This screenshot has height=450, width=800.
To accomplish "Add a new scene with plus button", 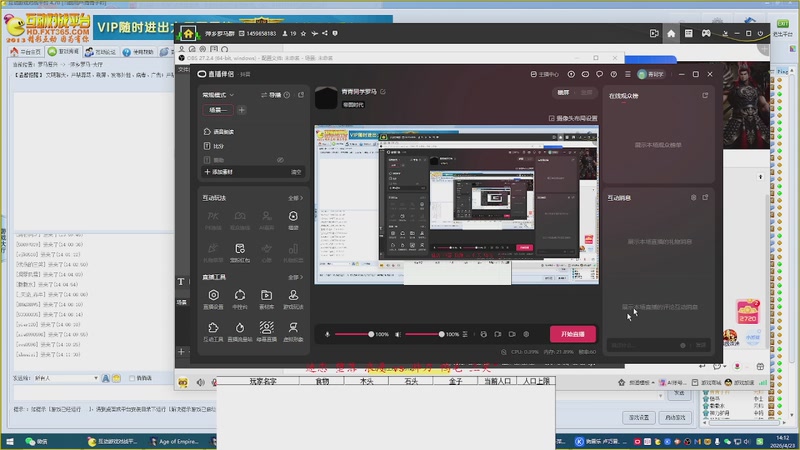I will coord(242,110).
